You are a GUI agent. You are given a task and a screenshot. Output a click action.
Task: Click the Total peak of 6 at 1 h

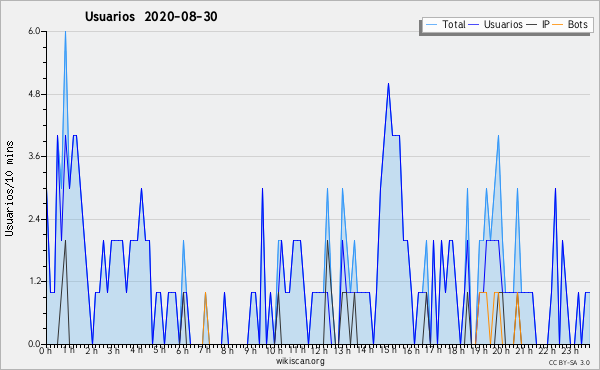pyautogui.click(x=65, y=32)
